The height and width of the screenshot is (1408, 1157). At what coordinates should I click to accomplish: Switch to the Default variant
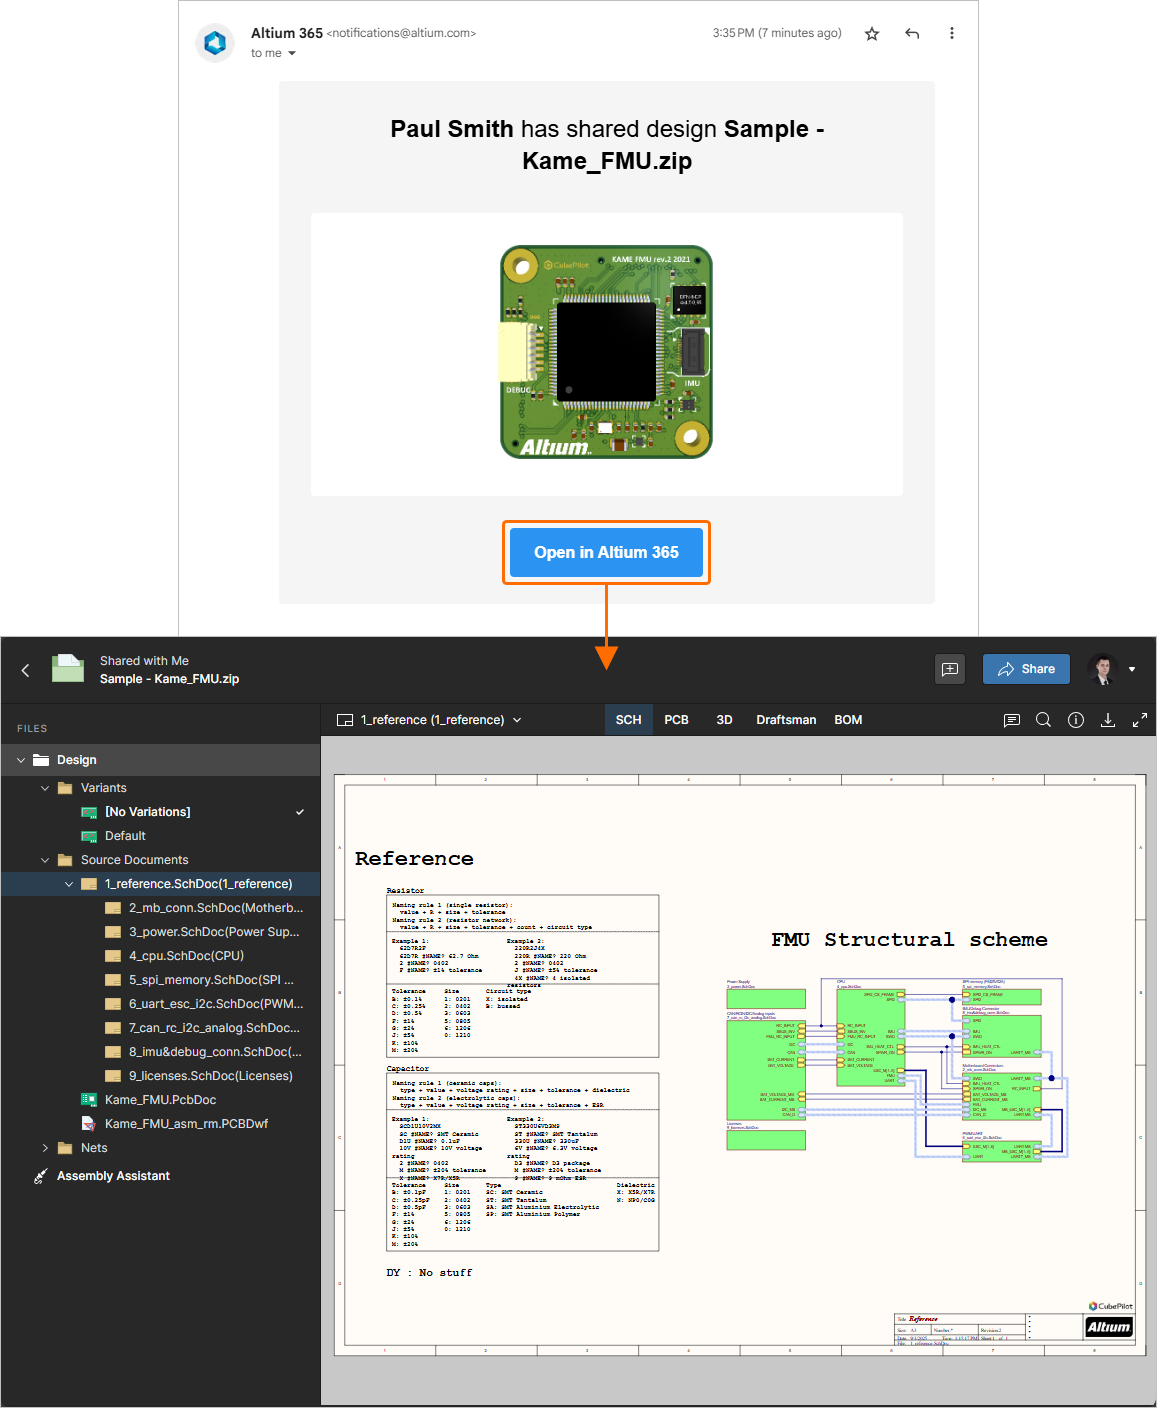pyautogui.click(x=125, y=835)
